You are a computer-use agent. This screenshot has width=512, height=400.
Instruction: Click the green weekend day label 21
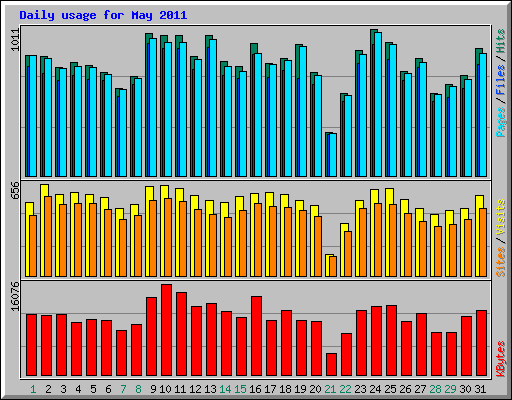pyautogui.click(x=330, y=389)
